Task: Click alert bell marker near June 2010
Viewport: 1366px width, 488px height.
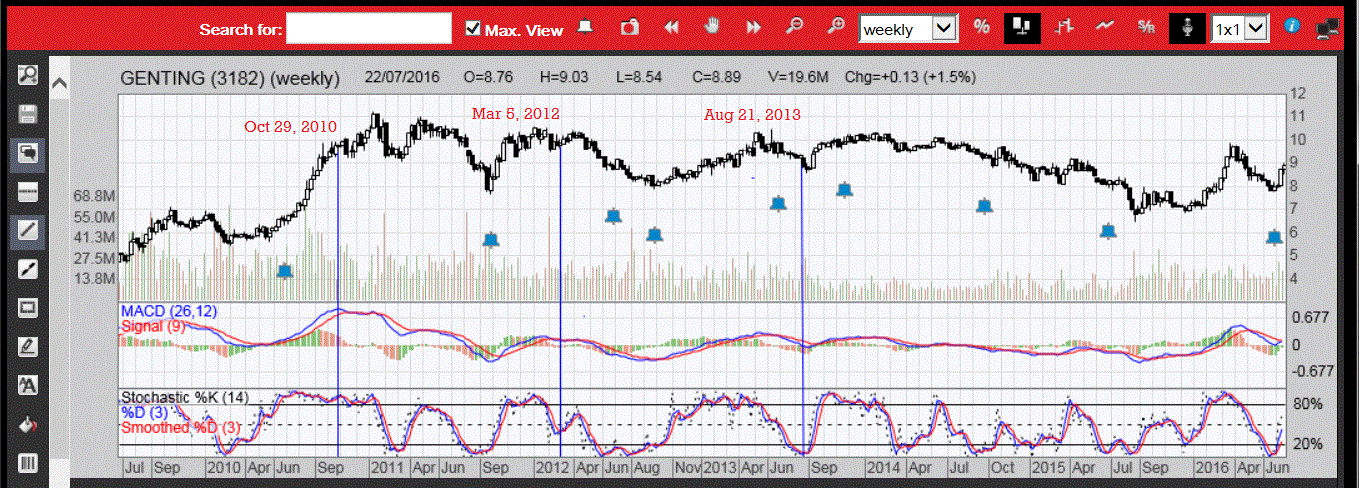Action: 285,270
